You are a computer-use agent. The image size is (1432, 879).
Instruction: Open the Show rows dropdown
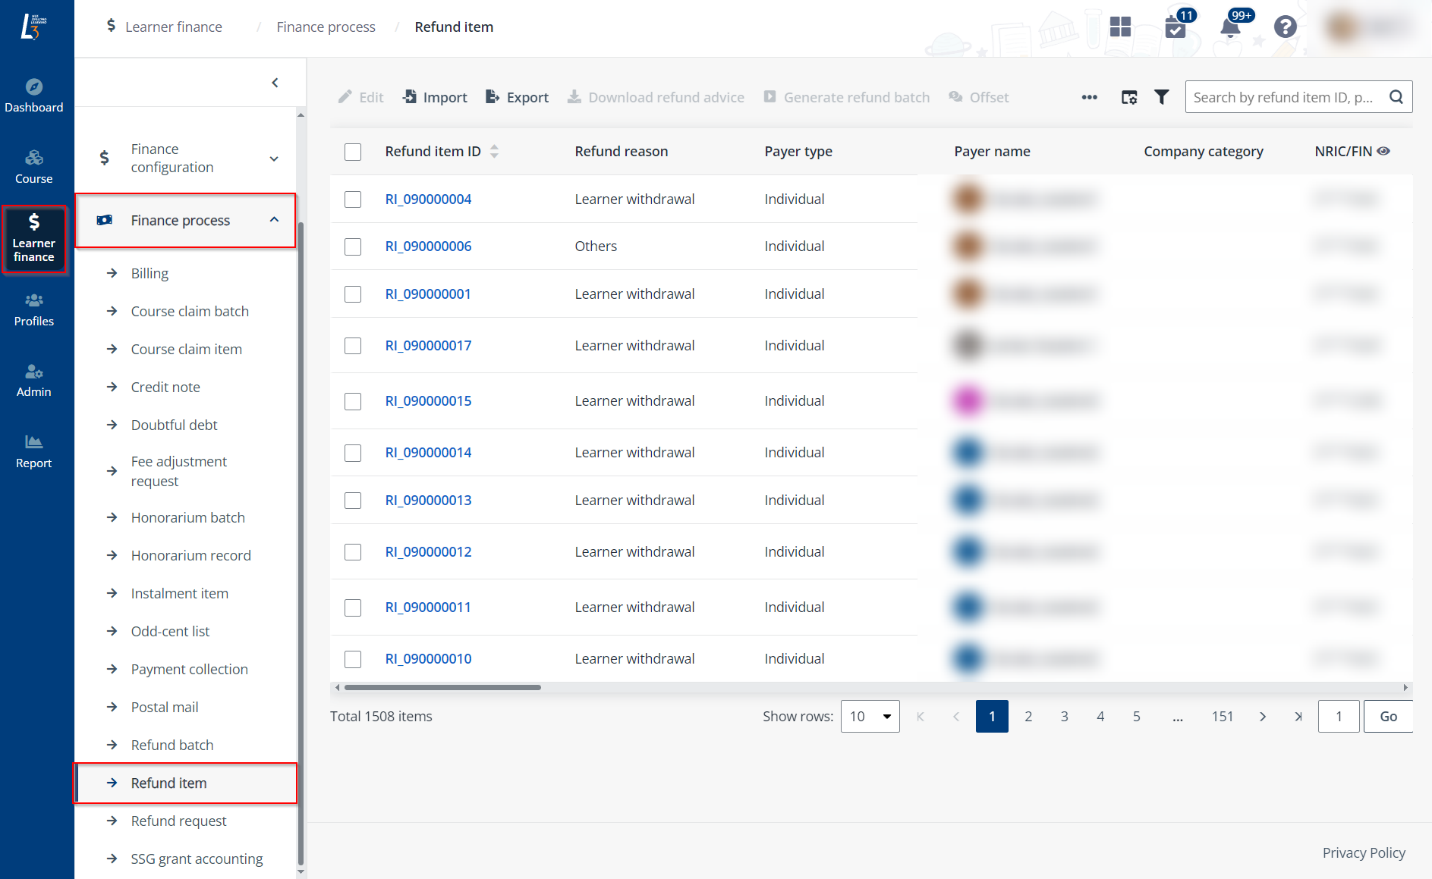pyautogui.click(x=870, y=716)
